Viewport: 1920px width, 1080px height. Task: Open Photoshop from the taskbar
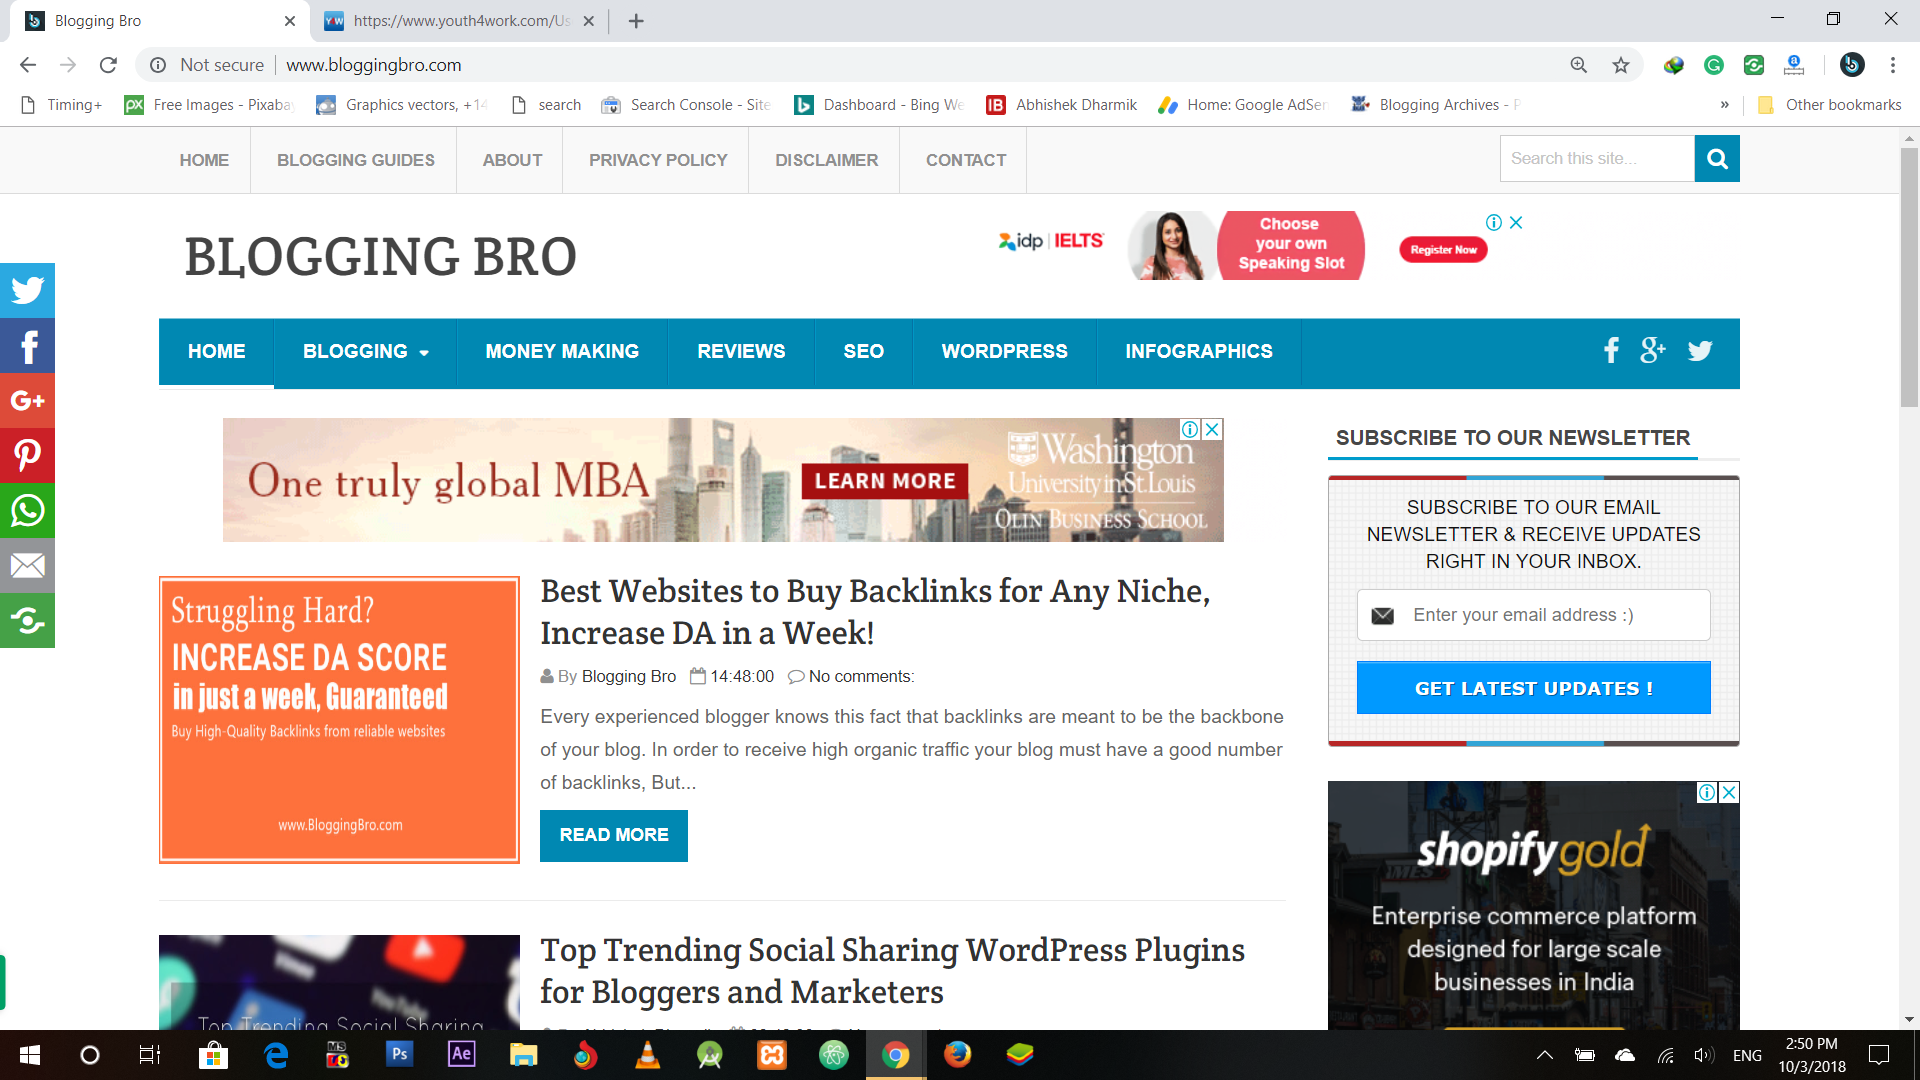point(399,1054)
